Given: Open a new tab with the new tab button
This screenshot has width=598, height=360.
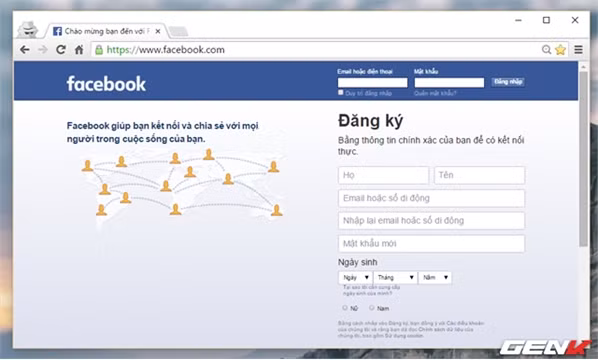Looking at the screenshot, I should (x=178, y=32).
